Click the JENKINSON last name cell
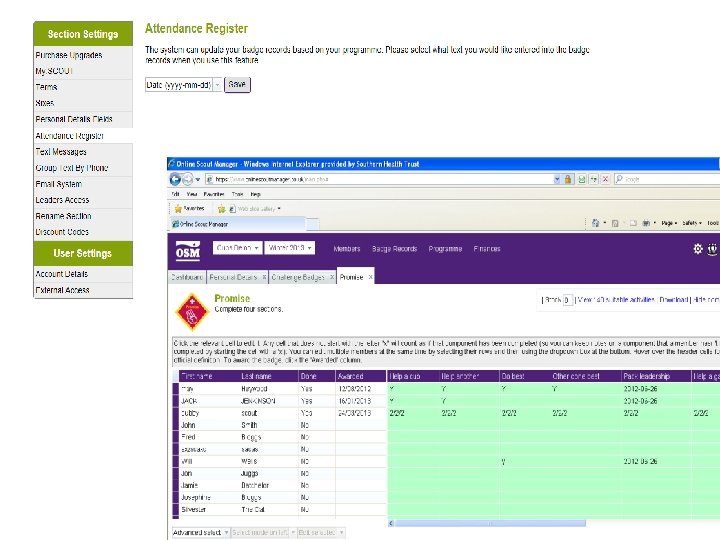 coord(268,401)
